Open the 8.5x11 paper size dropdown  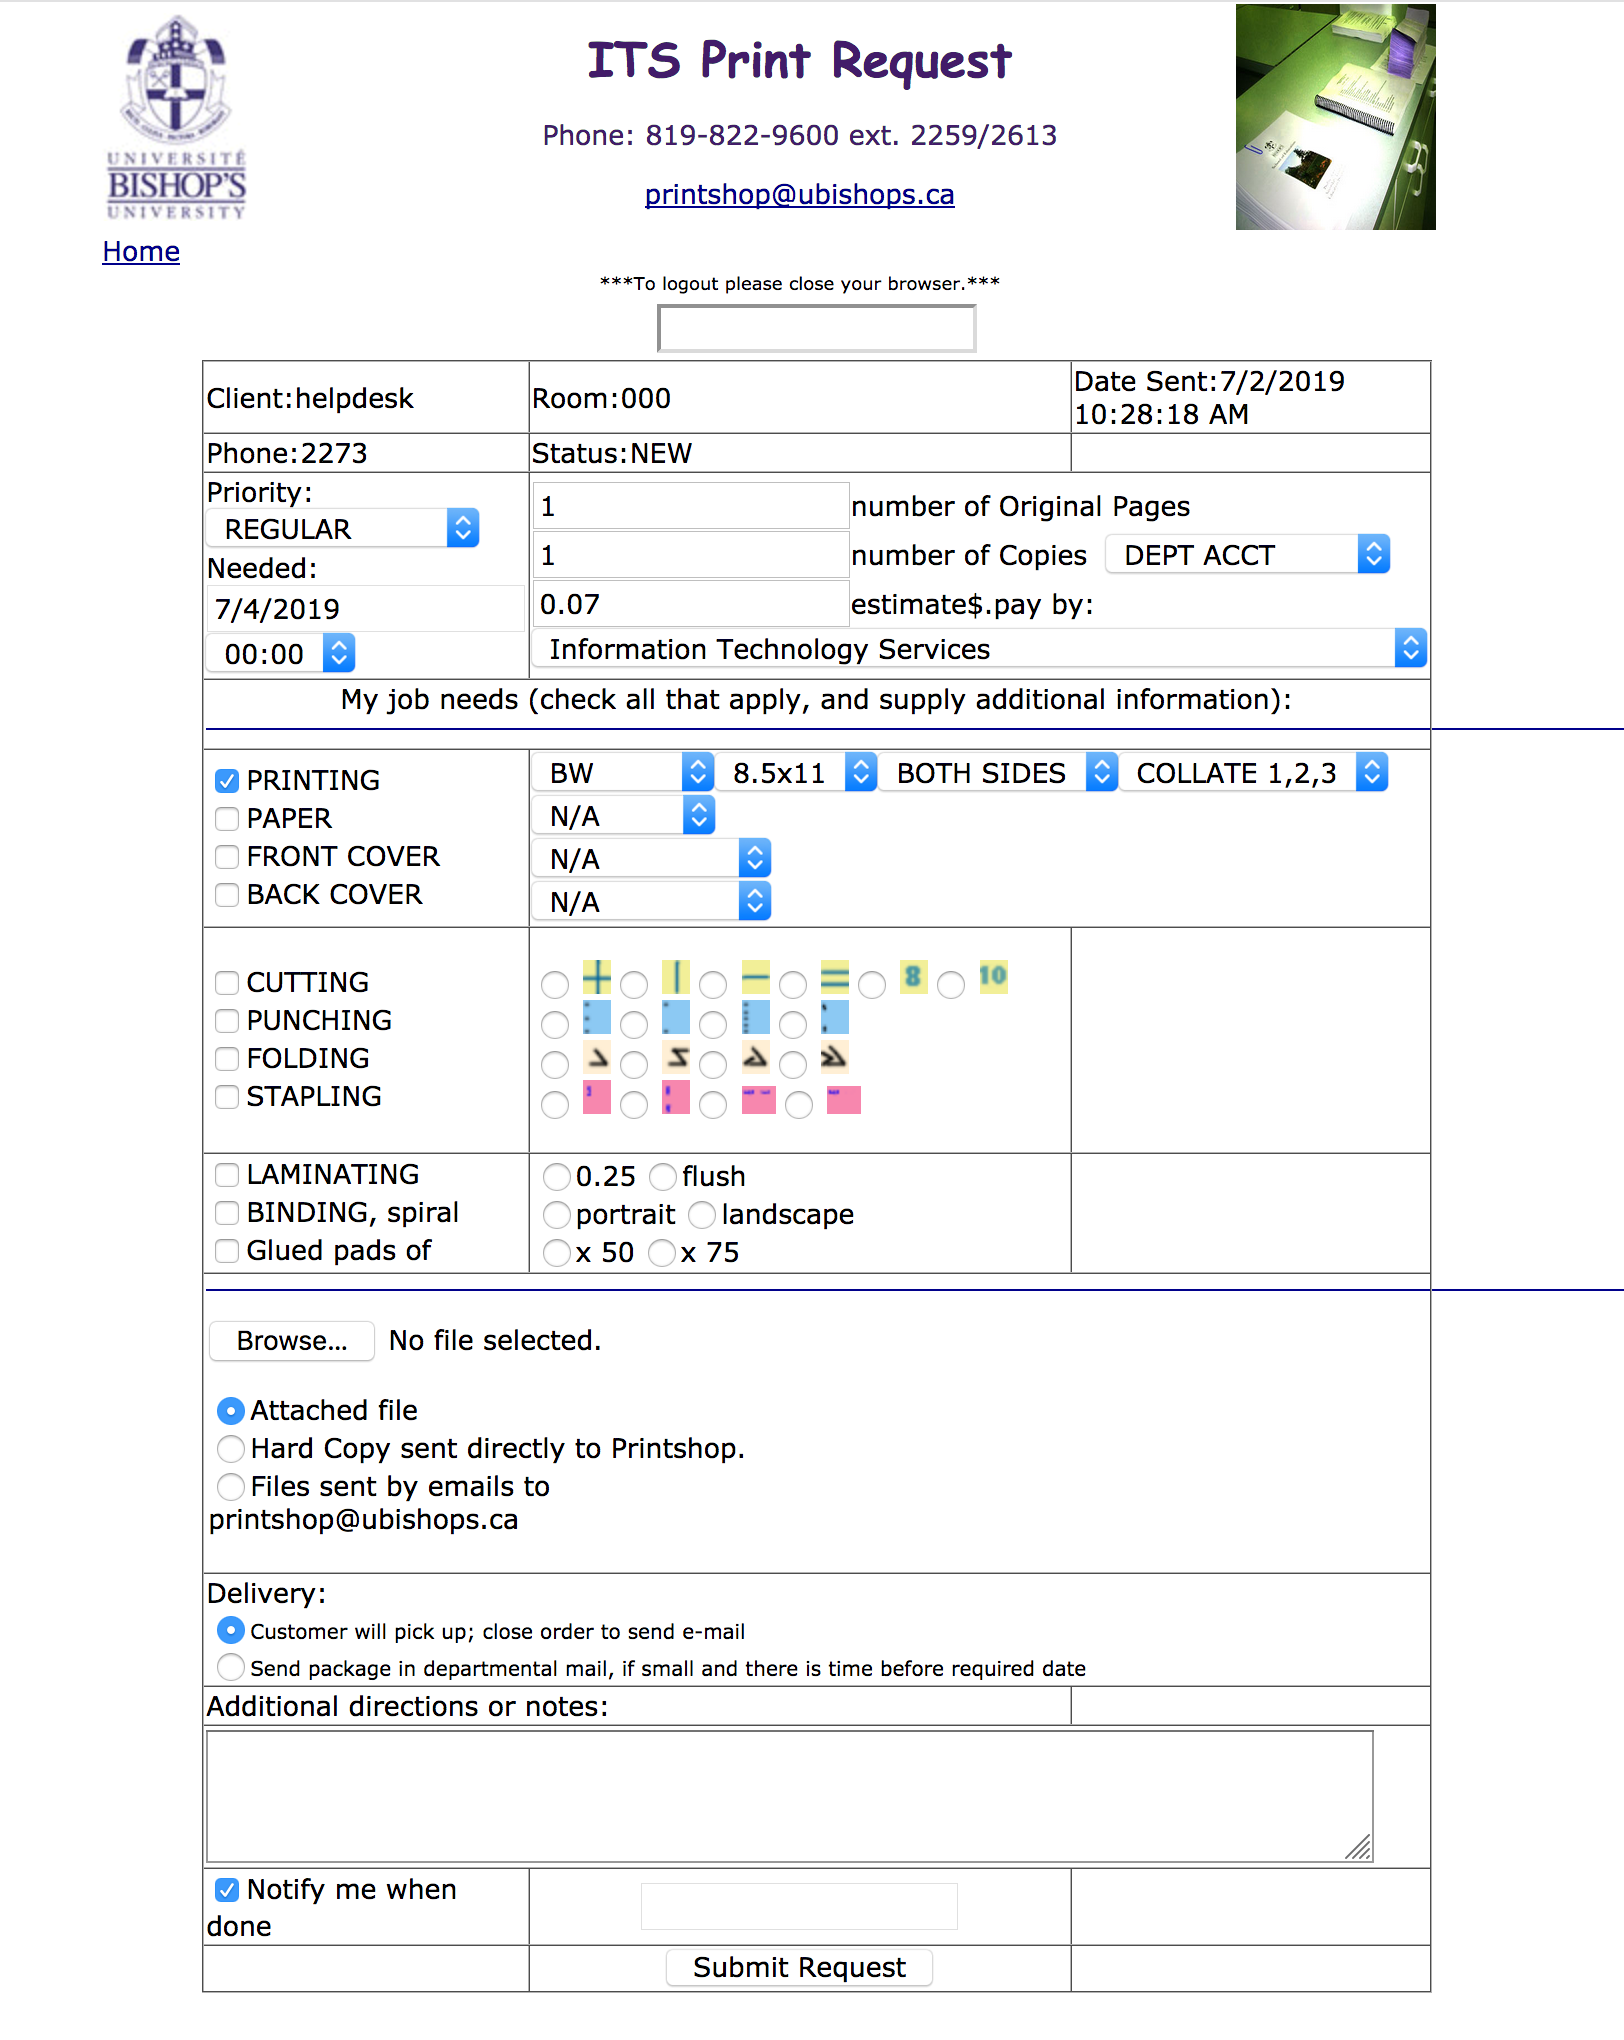point(797,773)
